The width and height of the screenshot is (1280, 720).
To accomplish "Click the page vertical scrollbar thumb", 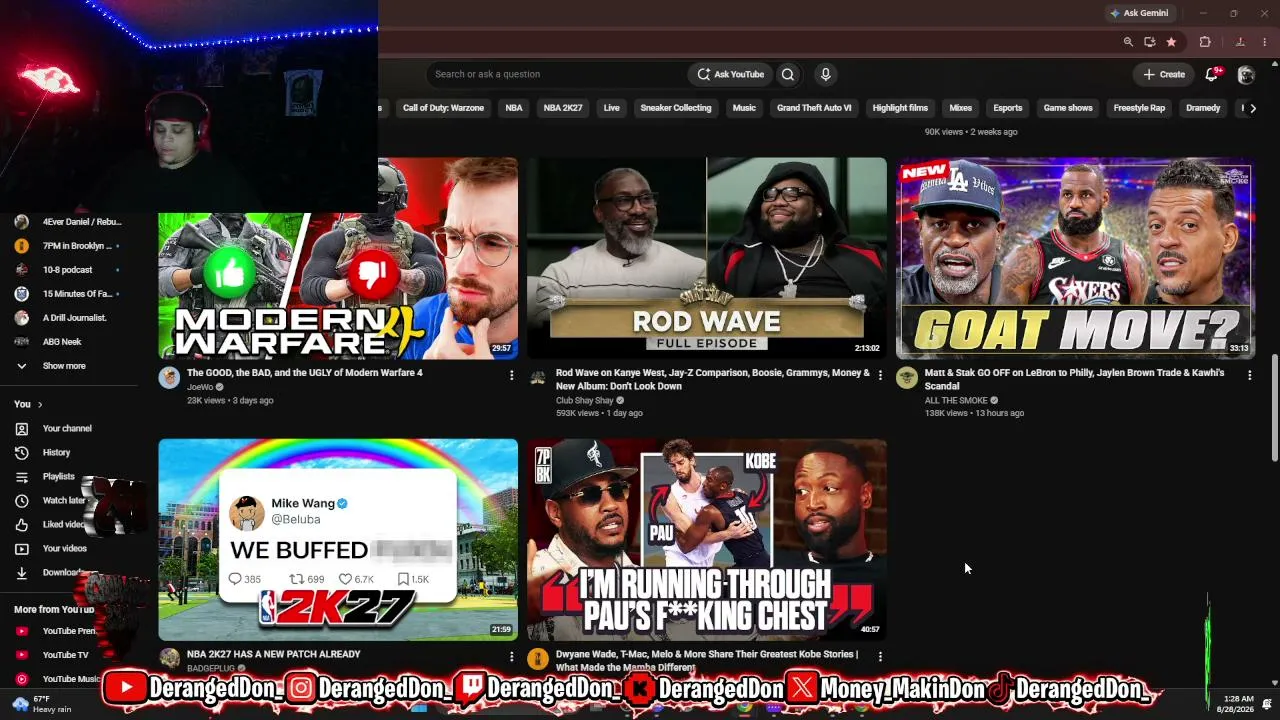I will (1274, 407).
